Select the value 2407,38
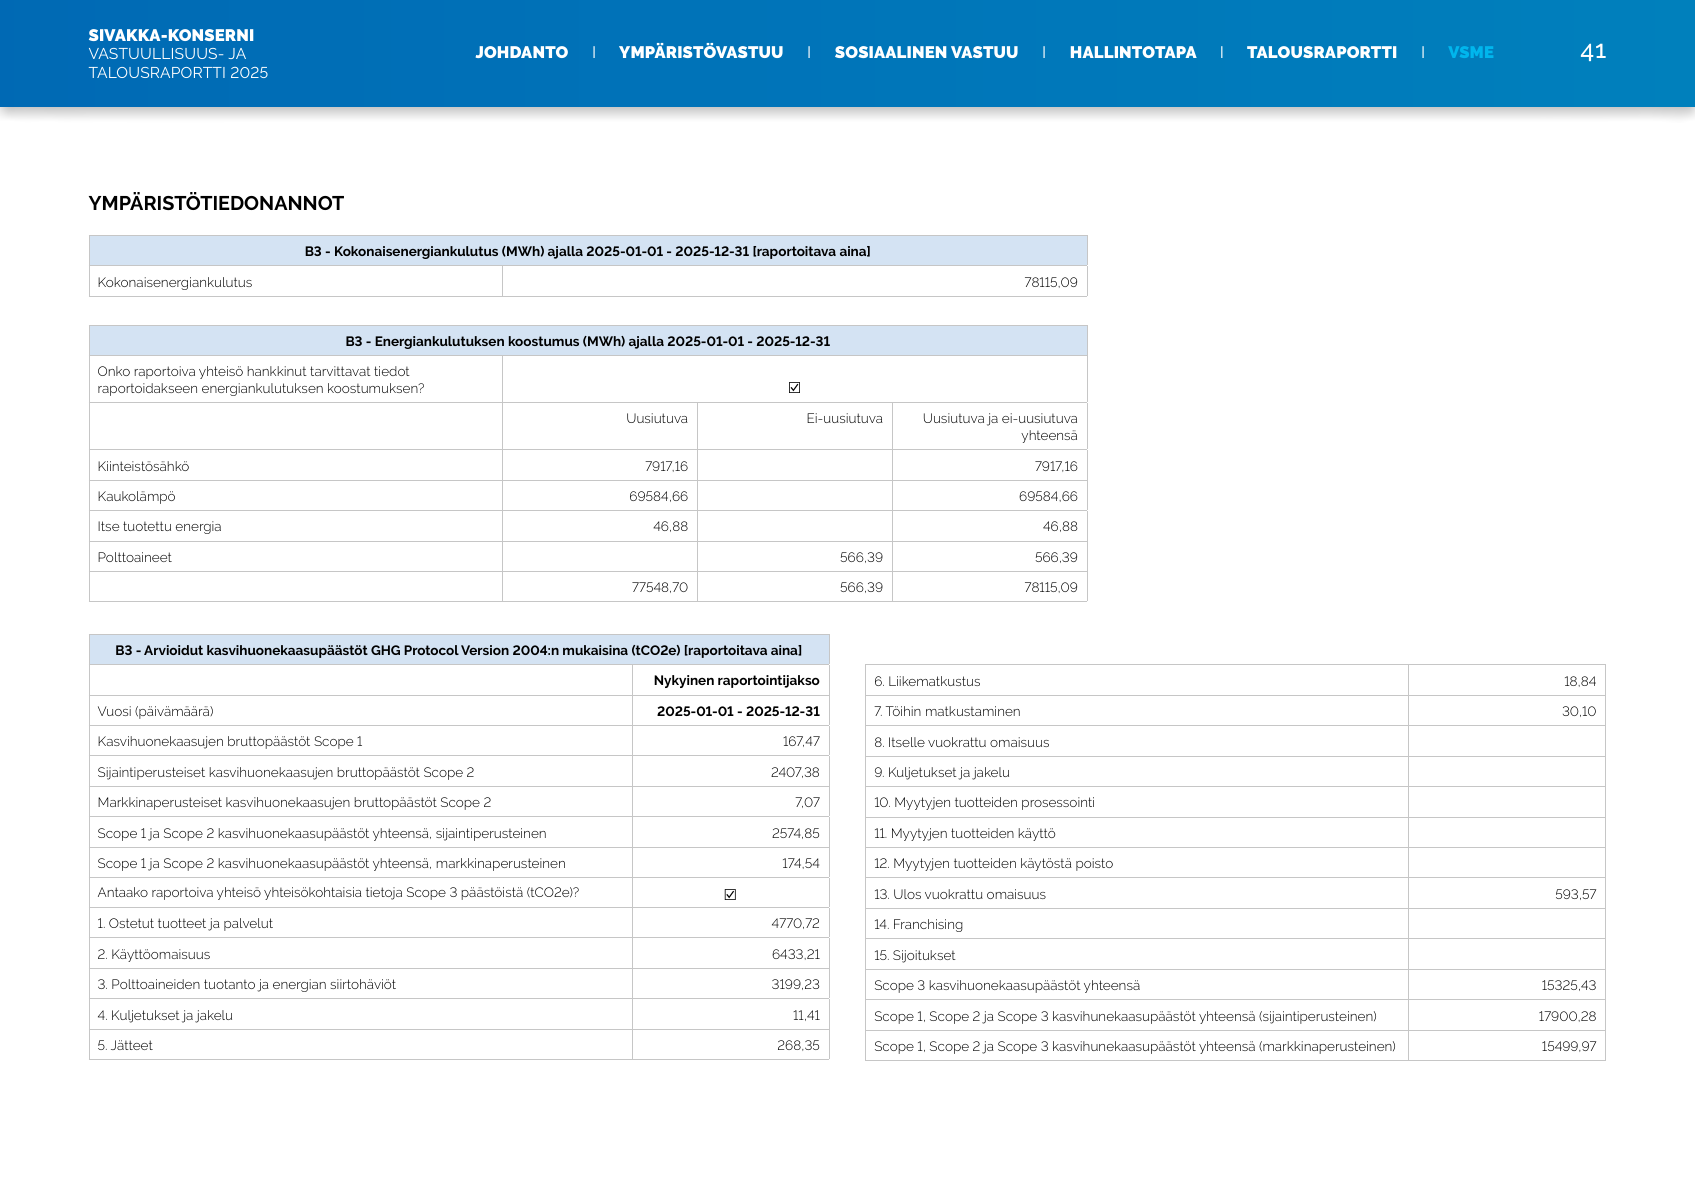This screenshot has width=1695, height=1182. [795, 772]
